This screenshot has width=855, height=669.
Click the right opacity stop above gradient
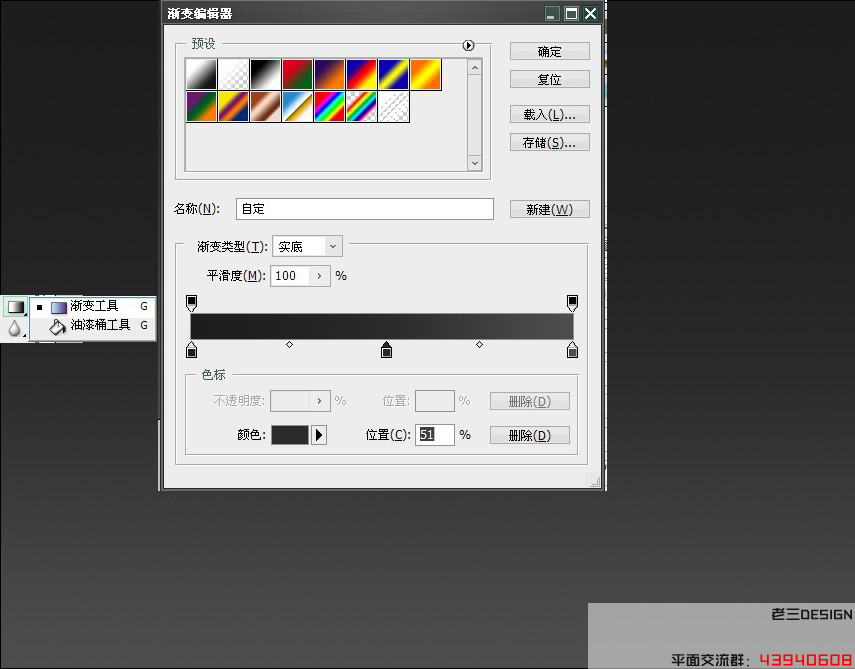coord(572,301)
